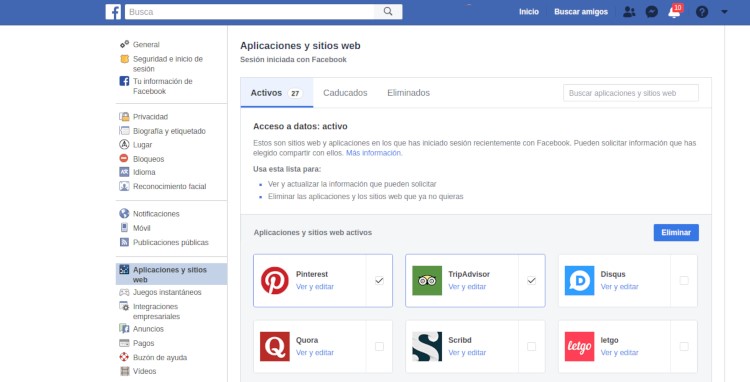Click the Seguridad shield icon
750x382 pixels.
pos(124,59)
